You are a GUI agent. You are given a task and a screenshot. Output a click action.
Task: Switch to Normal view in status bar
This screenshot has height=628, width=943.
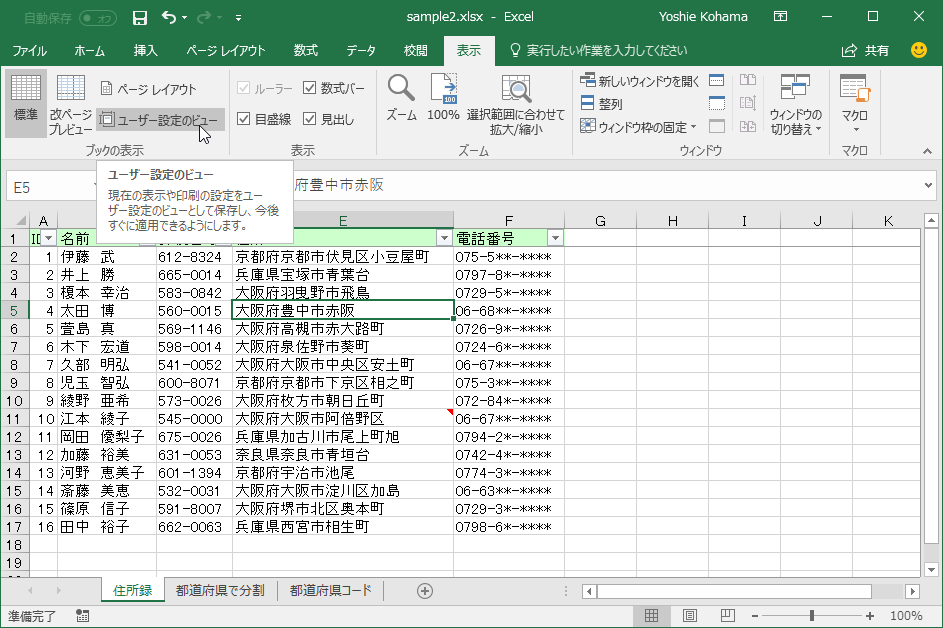point(651,615)
